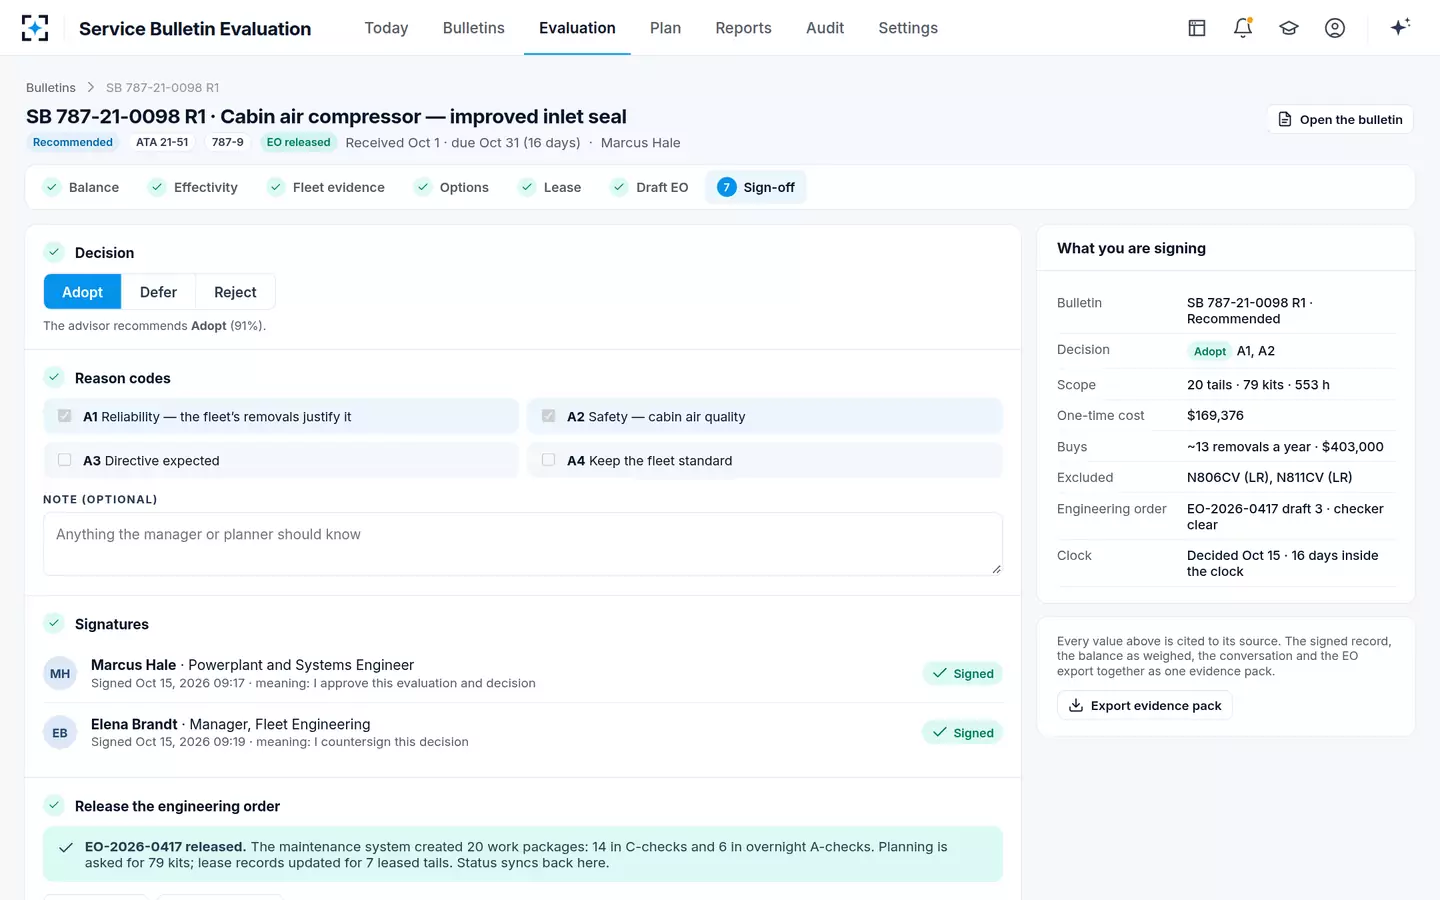Click the Effectivity step check icon
The image size is (1440, 900).
coord(157,187)
